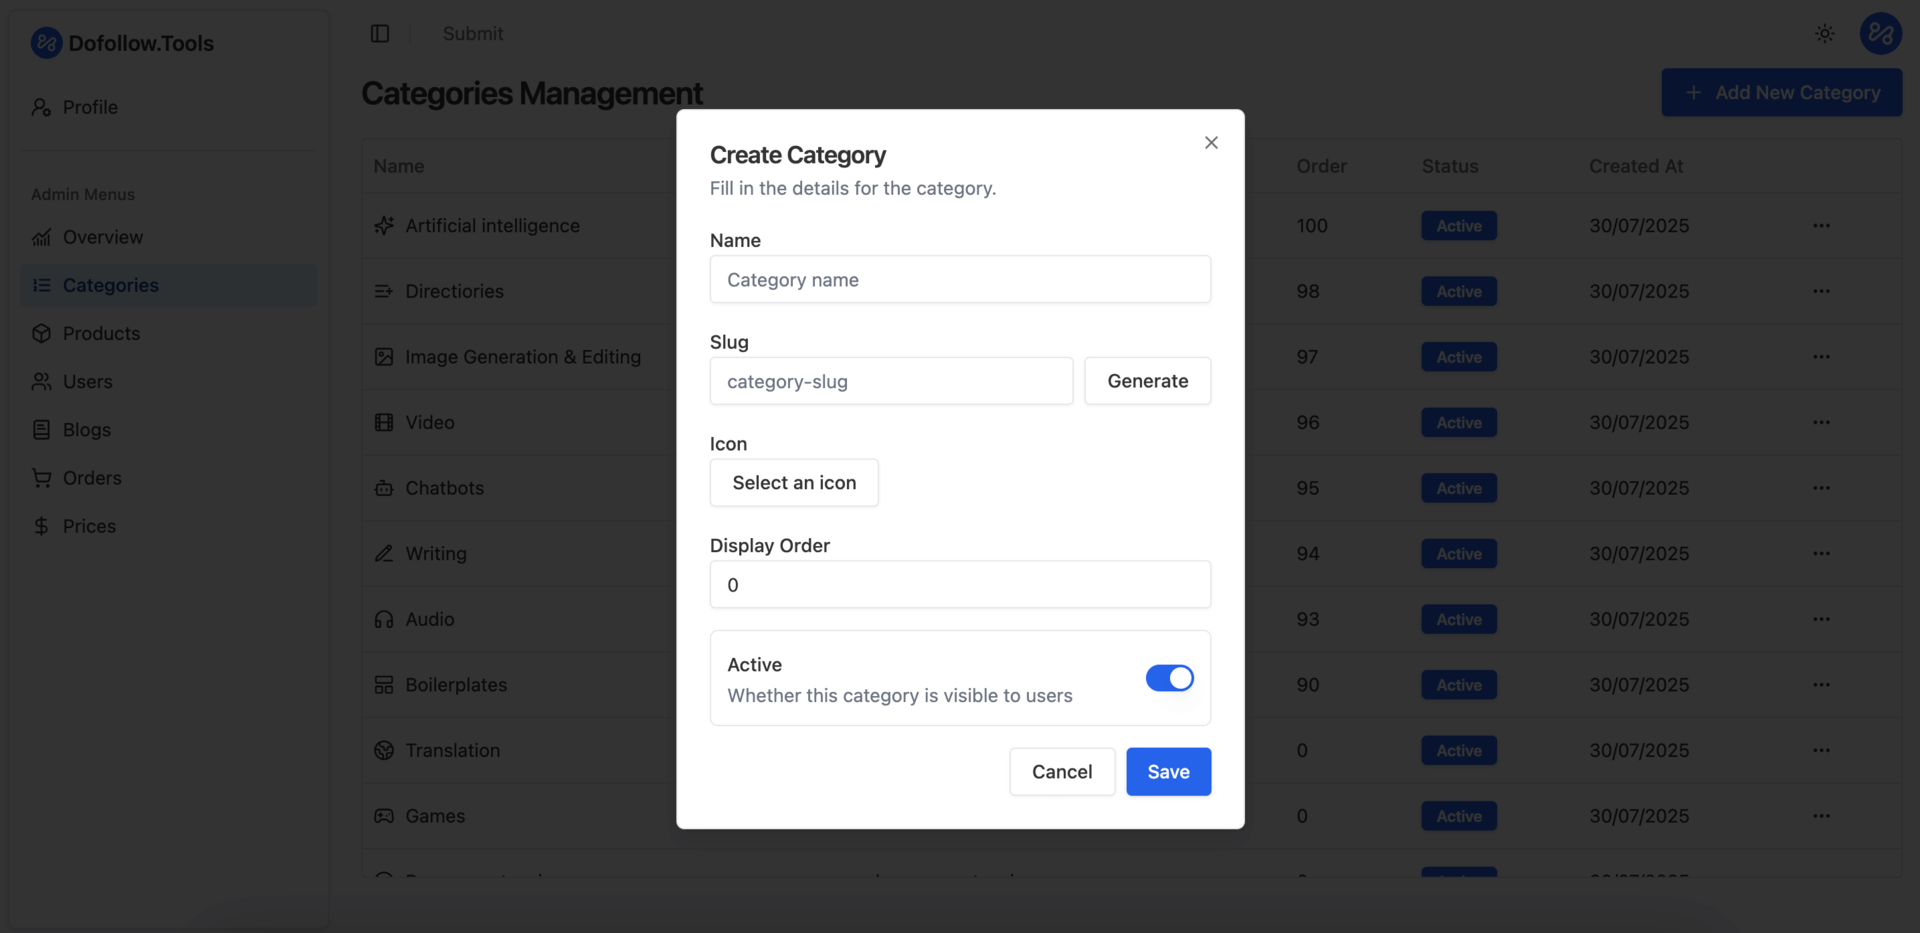Click Generate to create slug

pos(1147,381)
